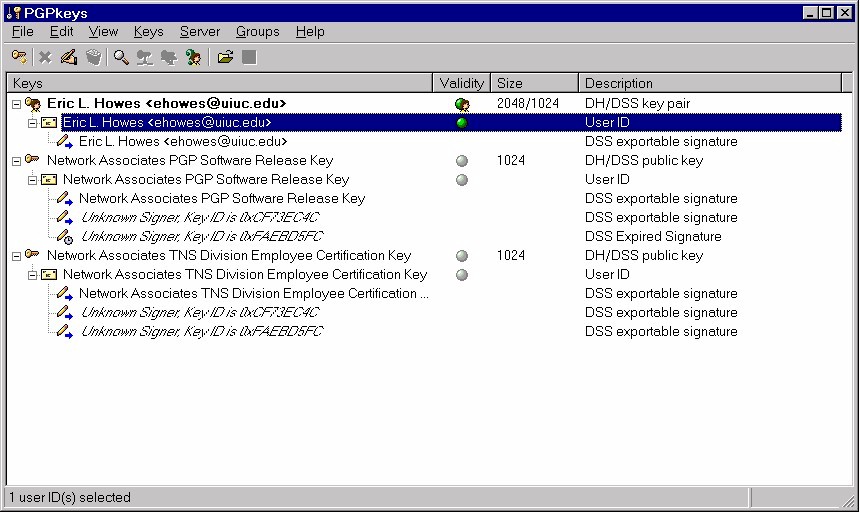
Task: Click the jester-face toolbar icon
Action: pyautogui.click(x=193, y=57)
